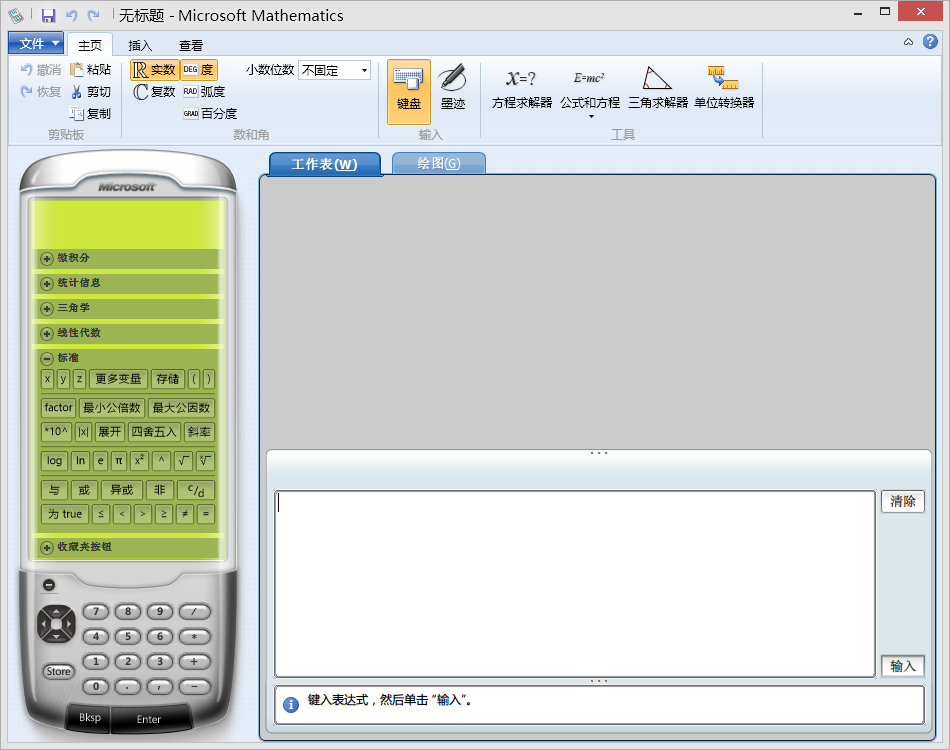Screen dimensions: 950x750
Task: Click the Expand (展开) button
Action: point(110,432)
